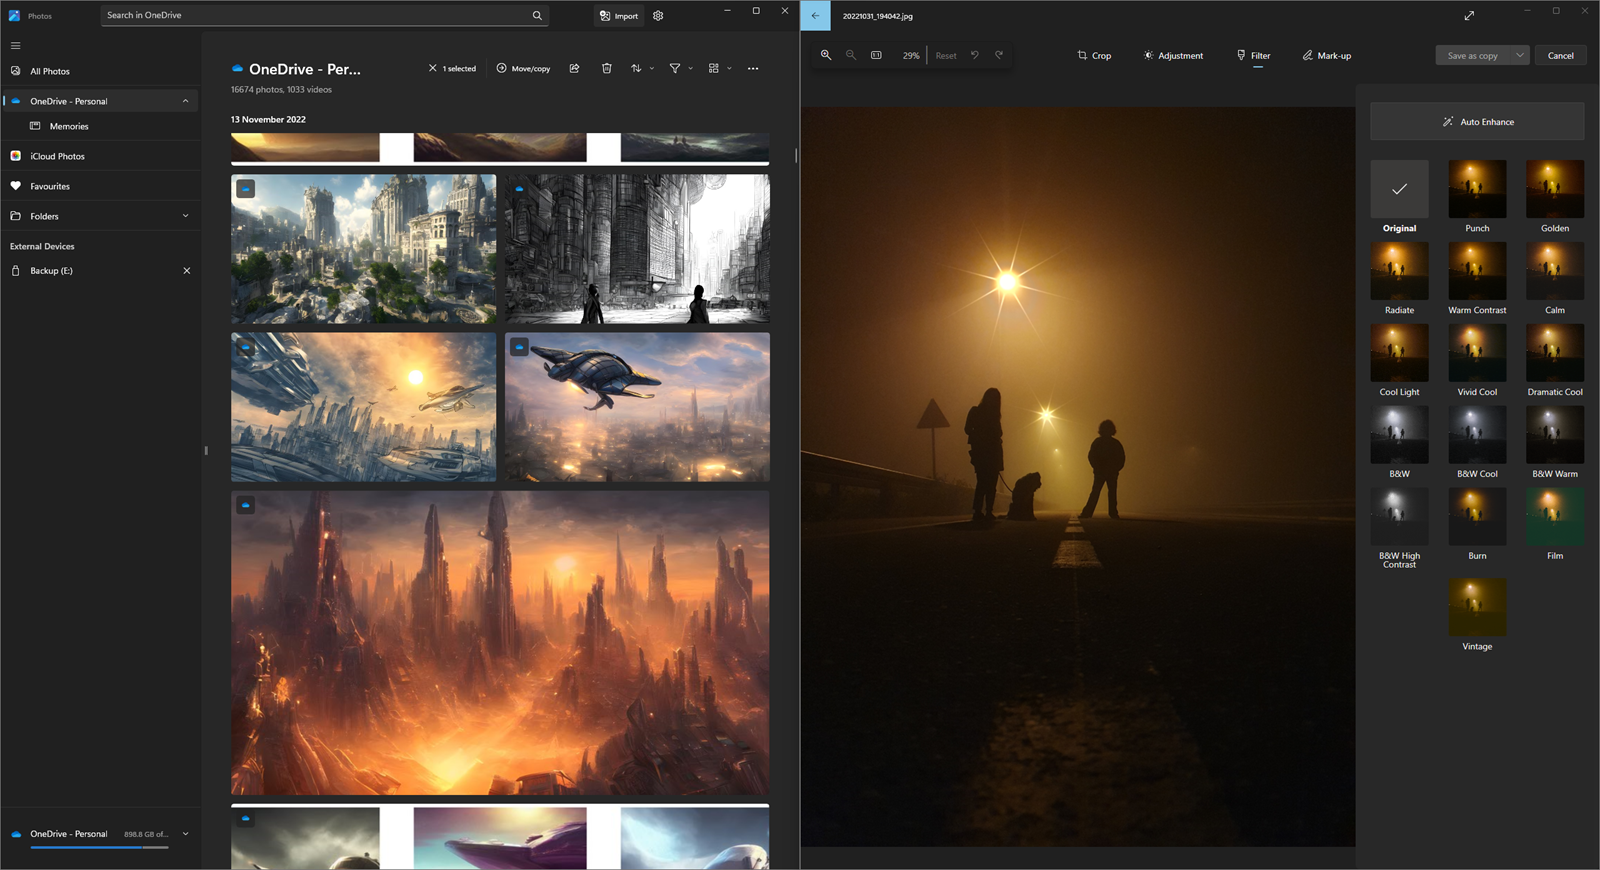
Task: Click the undo arrow in editor
Action: click(975, 55)
